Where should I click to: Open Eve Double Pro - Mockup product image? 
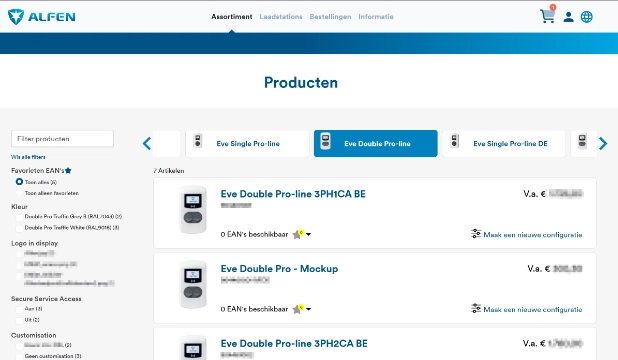click(x=193, y=285)
